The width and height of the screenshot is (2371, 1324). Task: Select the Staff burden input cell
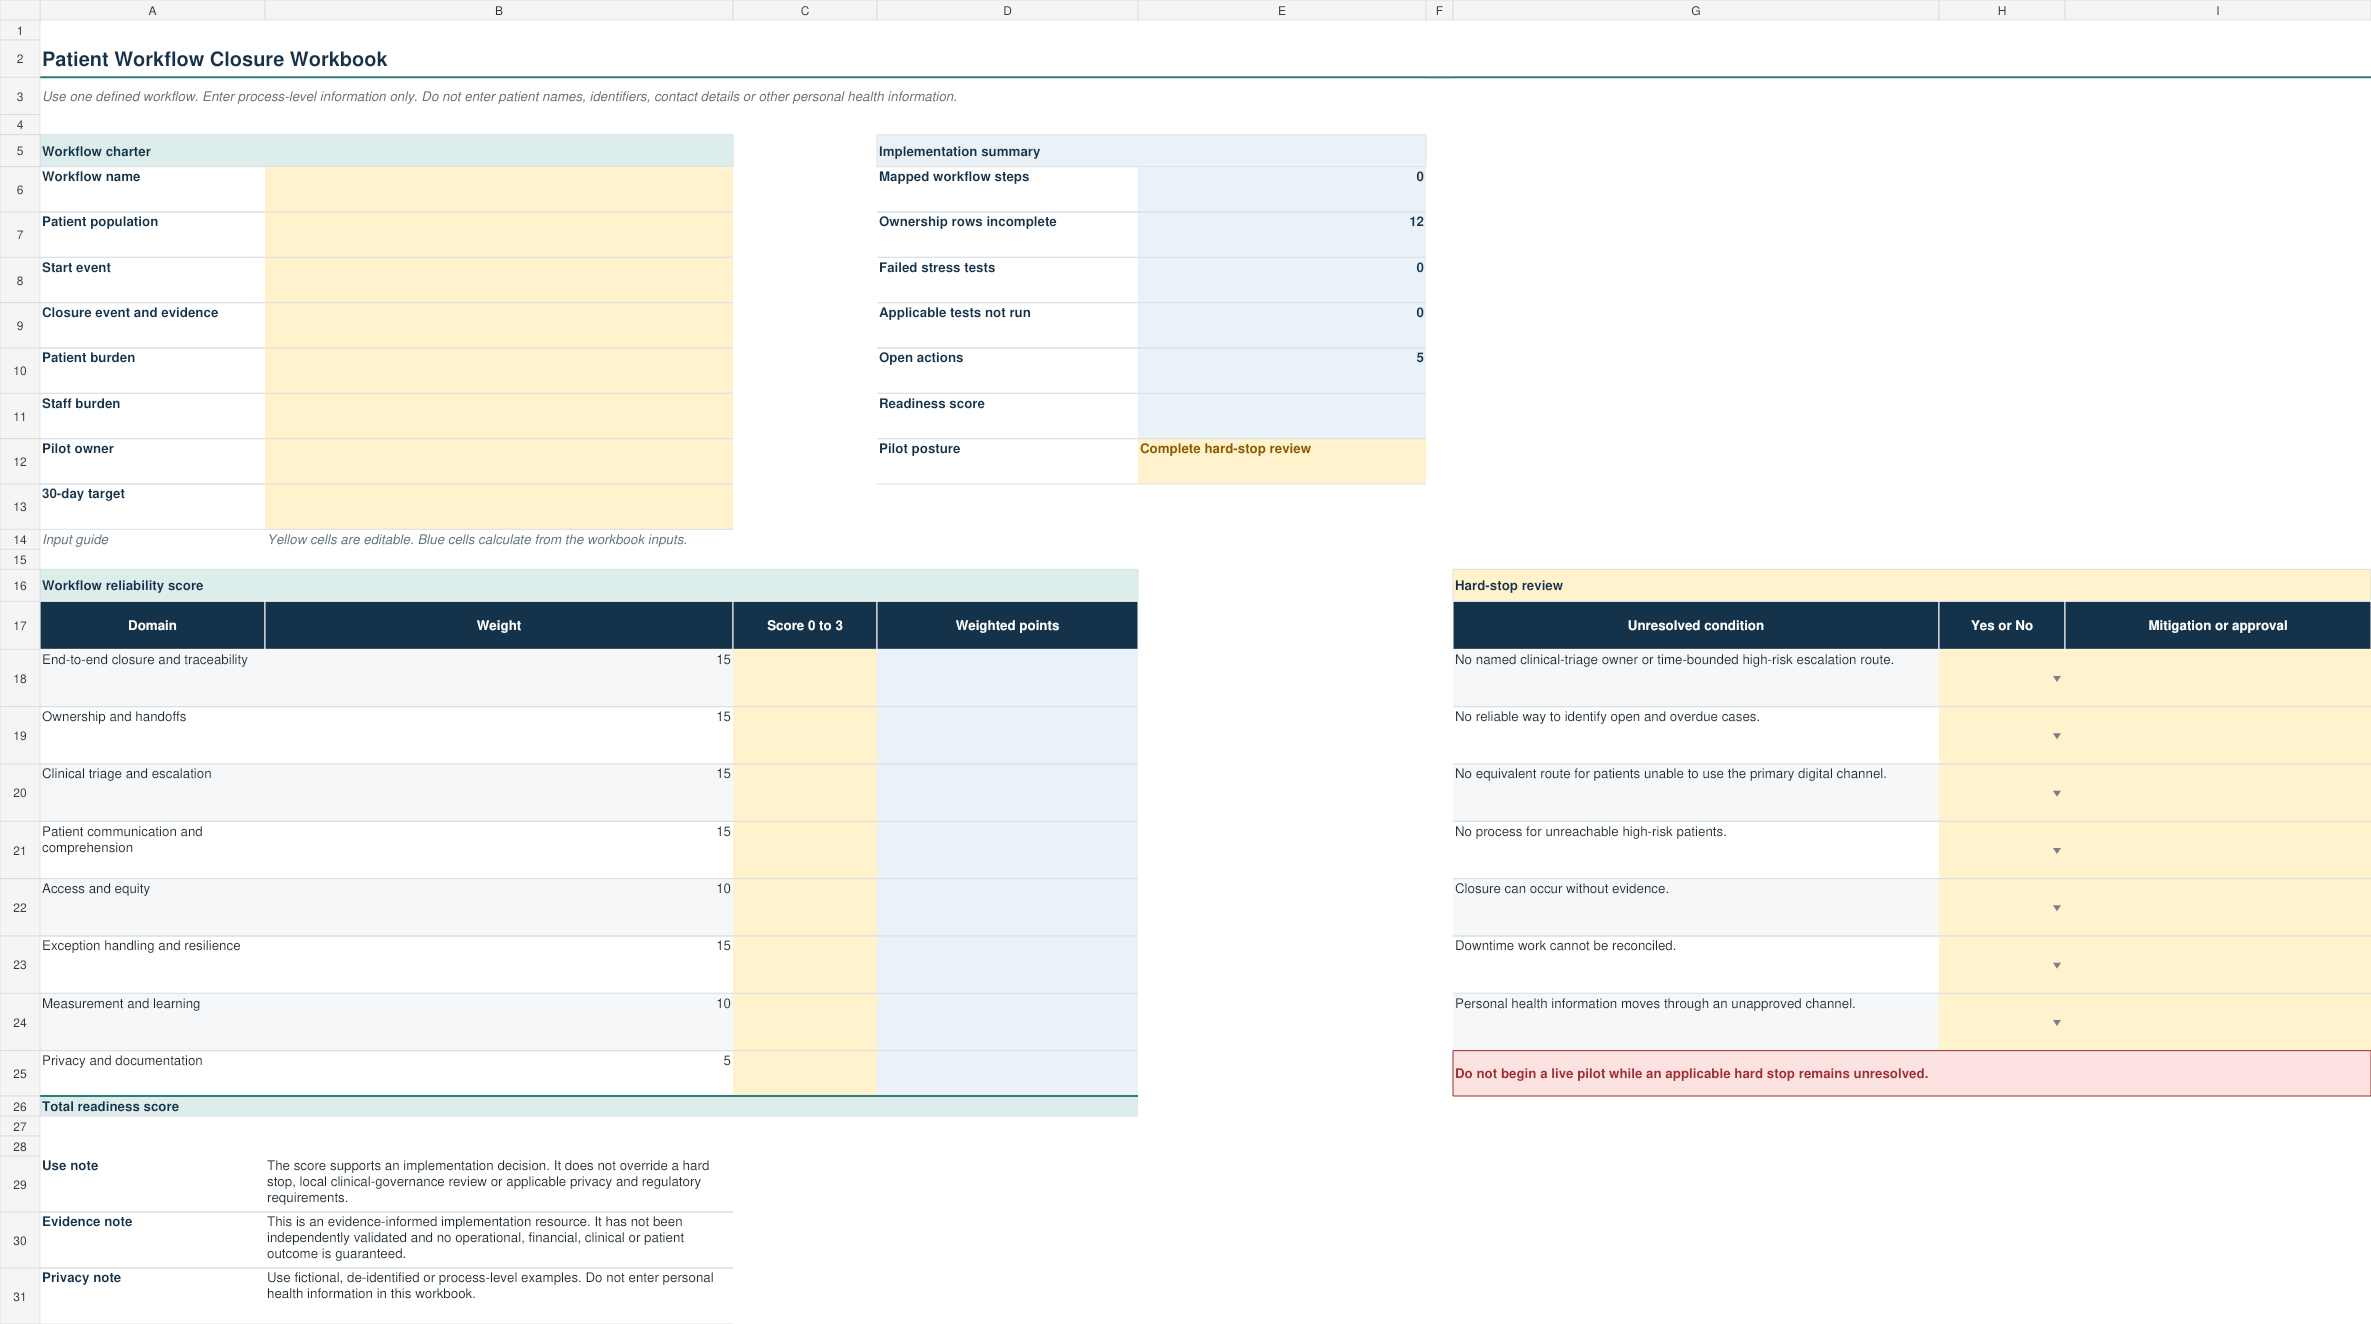click(x=498, y=416)
